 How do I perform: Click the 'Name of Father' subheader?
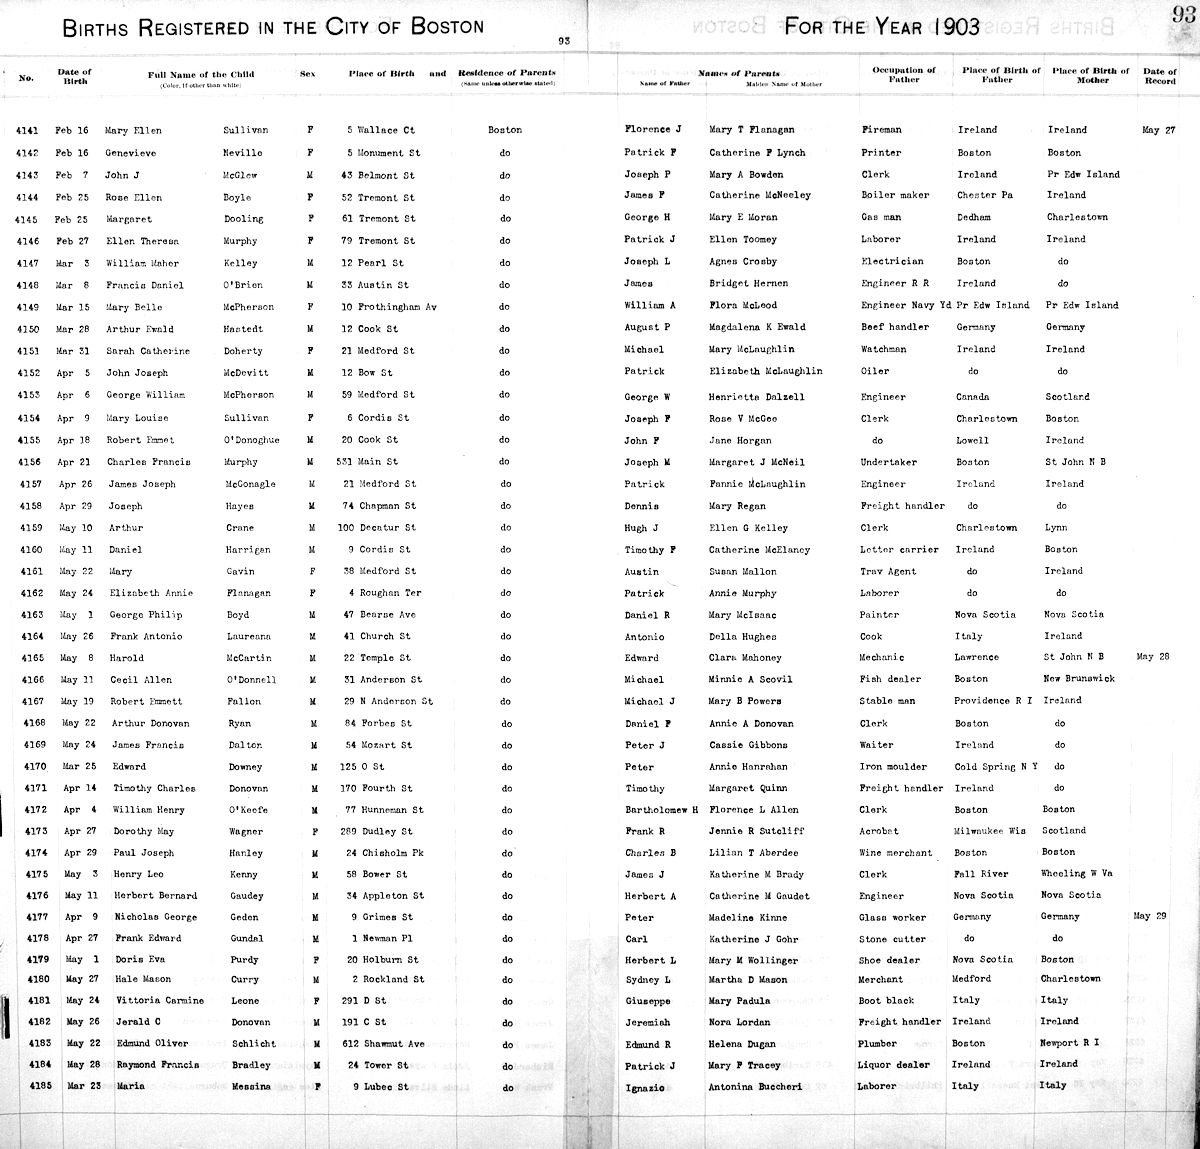point(667,84)
